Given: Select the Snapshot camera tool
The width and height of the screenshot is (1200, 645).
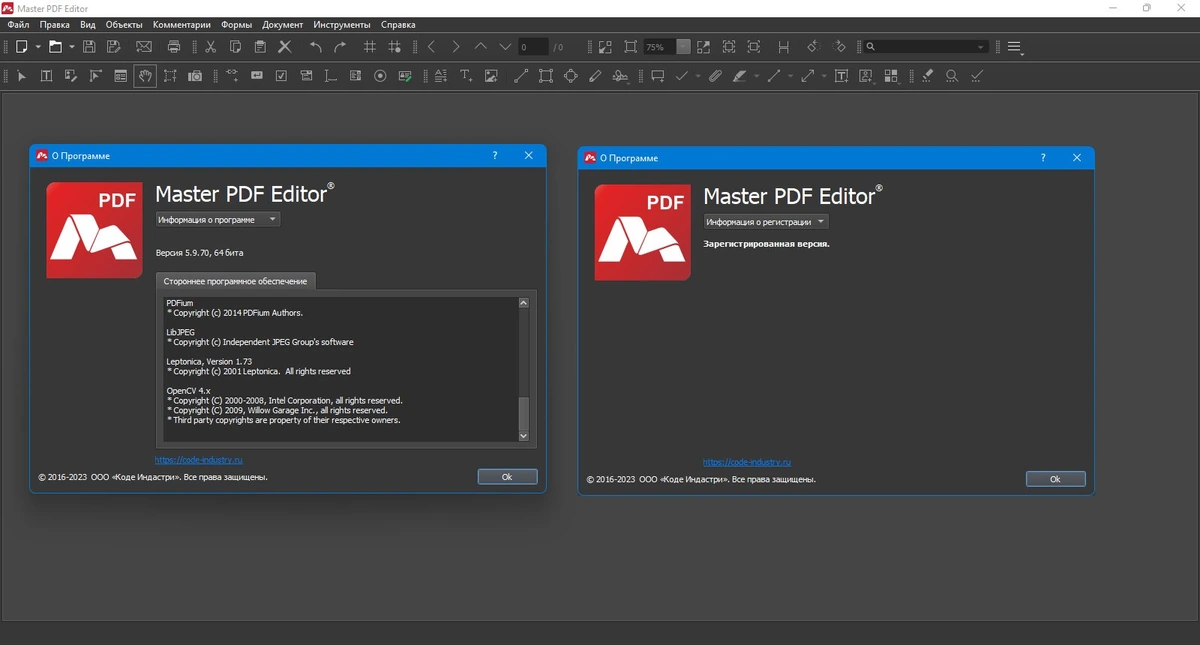Looking at the screenshot, I should pos(195,76).
